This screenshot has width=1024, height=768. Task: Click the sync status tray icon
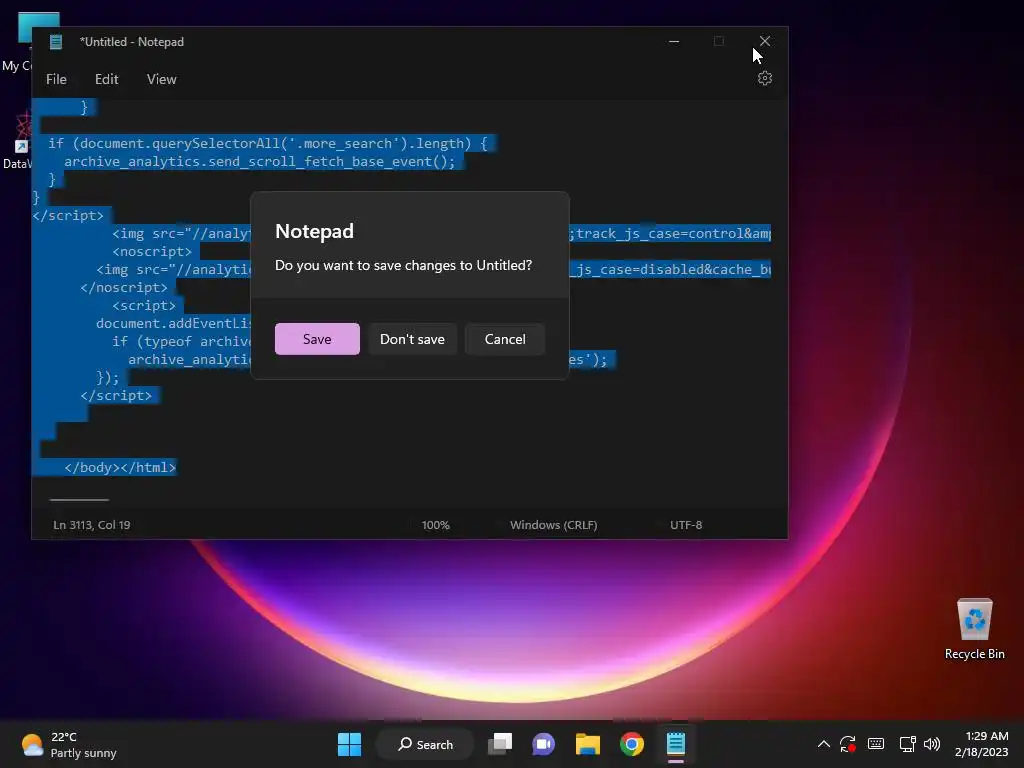[848, 744]
